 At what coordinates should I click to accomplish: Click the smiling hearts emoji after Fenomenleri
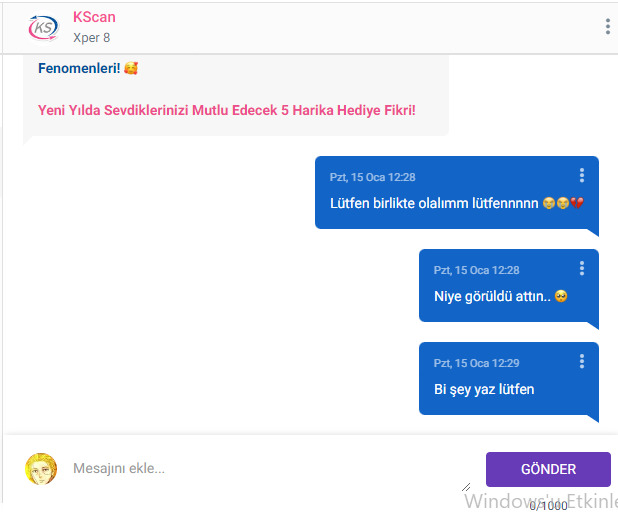pos(131,68)
